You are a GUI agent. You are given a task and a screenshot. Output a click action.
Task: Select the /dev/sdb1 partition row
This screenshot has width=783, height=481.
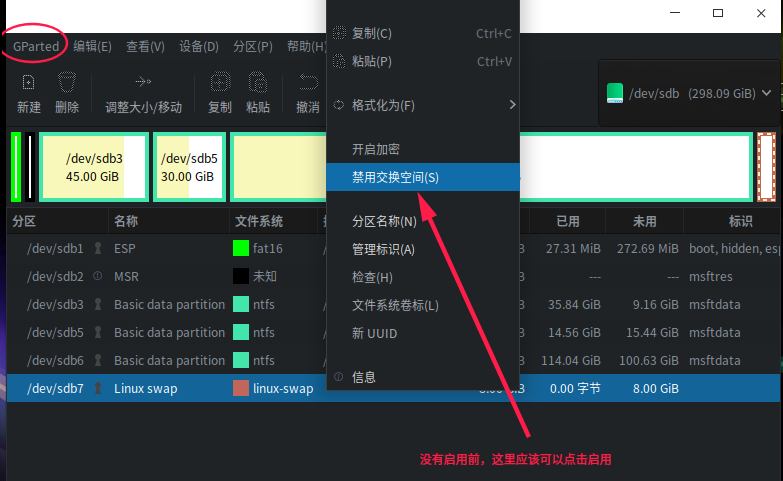point(393,248)
